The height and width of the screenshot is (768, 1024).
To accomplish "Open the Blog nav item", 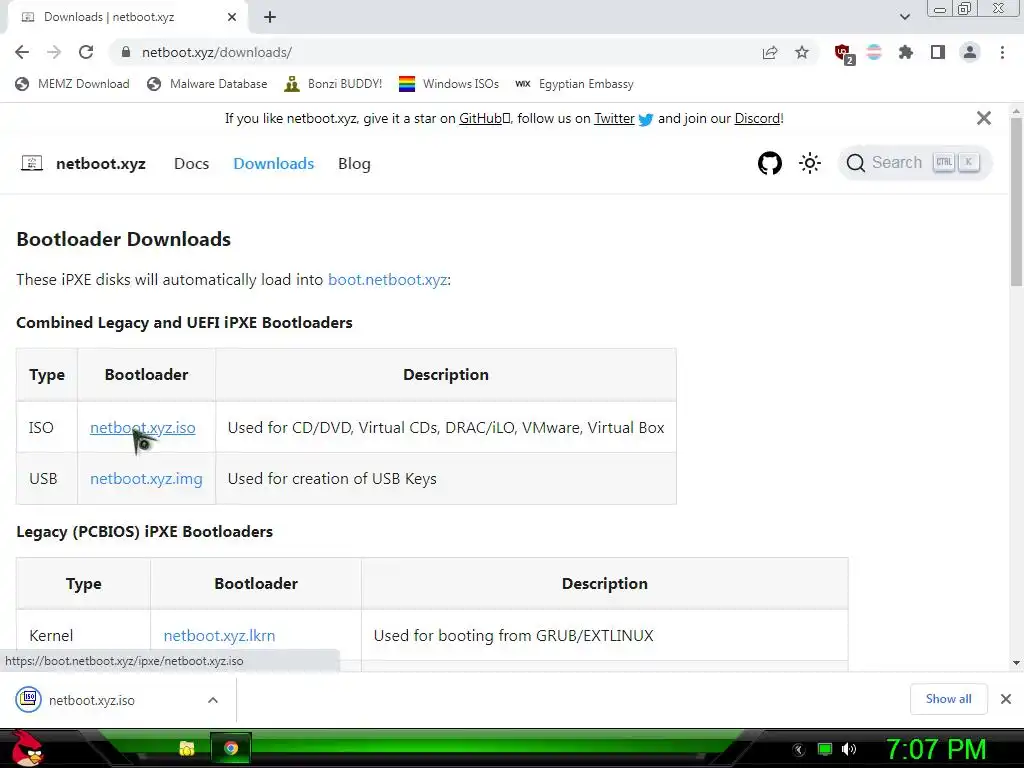I will (354, 163).
